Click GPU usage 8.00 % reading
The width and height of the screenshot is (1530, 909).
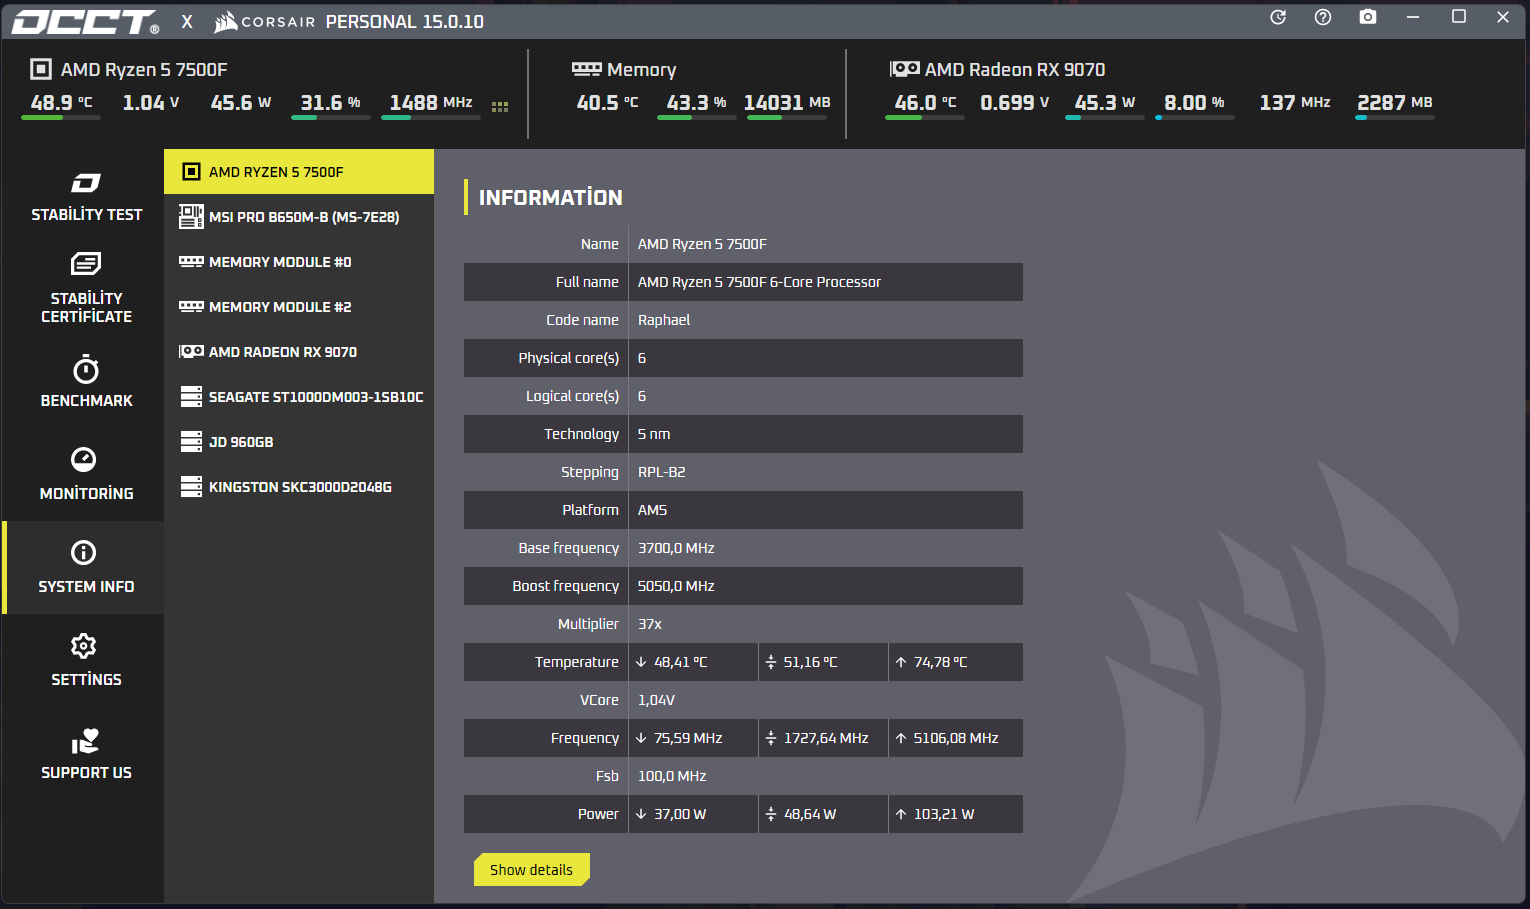click(1194, 103)
